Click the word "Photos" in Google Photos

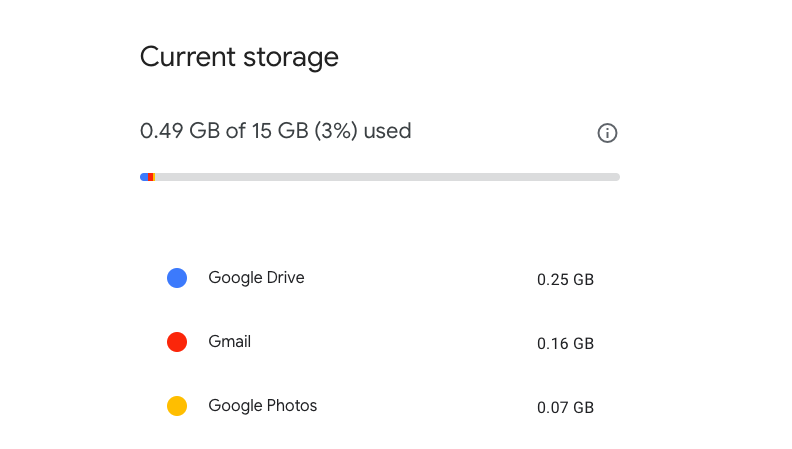point(290,405)
